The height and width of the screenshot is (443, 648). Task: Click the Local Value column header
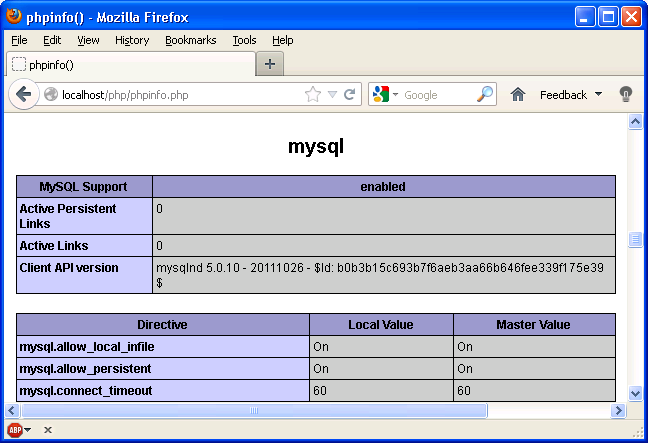[x=381, y=325]
